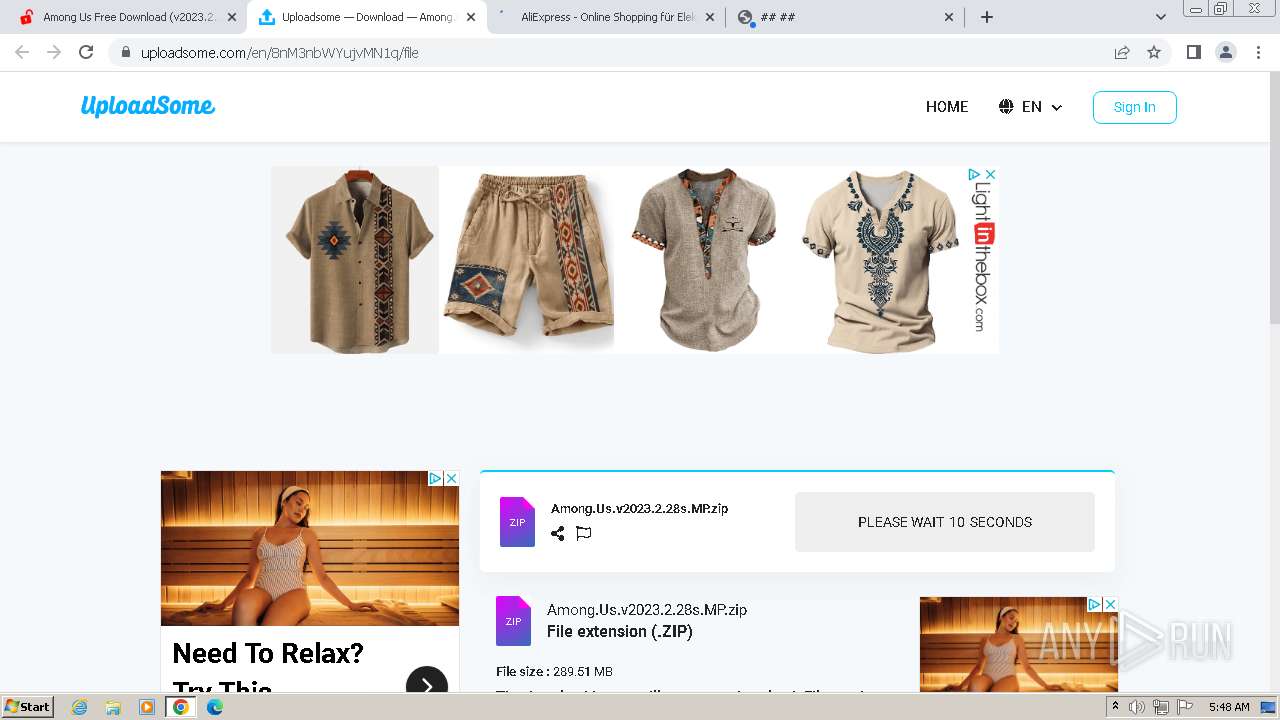Open Microsoft Edge from taskbar
The width and height of the screenshot is (1280, 720).
[x=215, y=707]
